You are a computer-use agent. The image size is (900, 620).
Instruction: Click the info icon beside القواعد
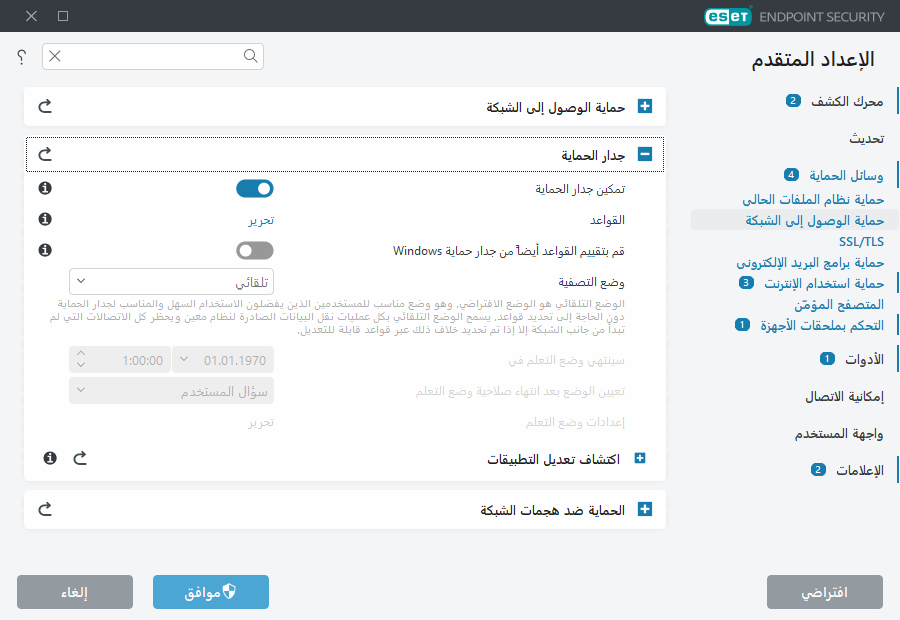click(x=44, y=219)
